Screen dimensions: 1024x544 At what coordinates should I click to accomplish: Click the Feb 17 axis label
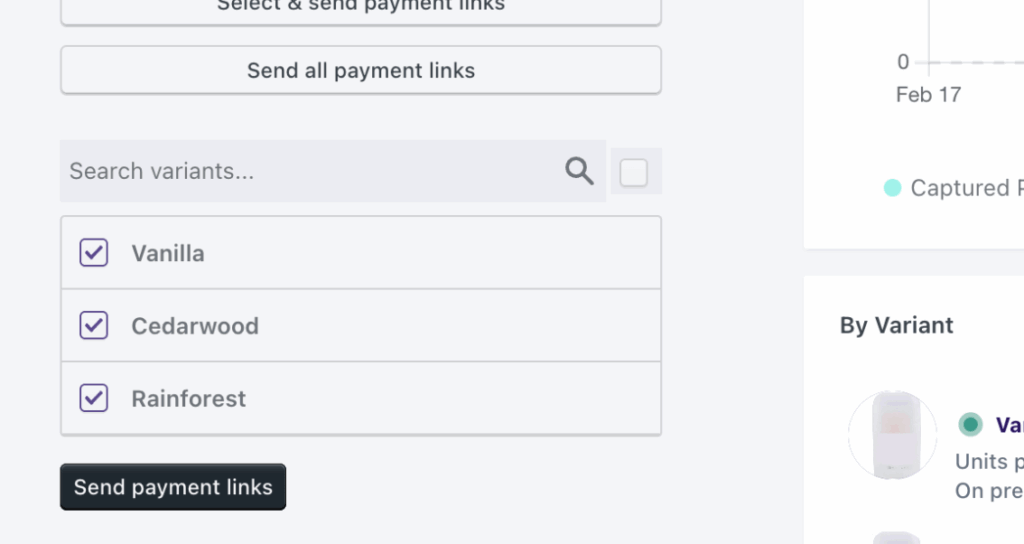coord(928,95)
